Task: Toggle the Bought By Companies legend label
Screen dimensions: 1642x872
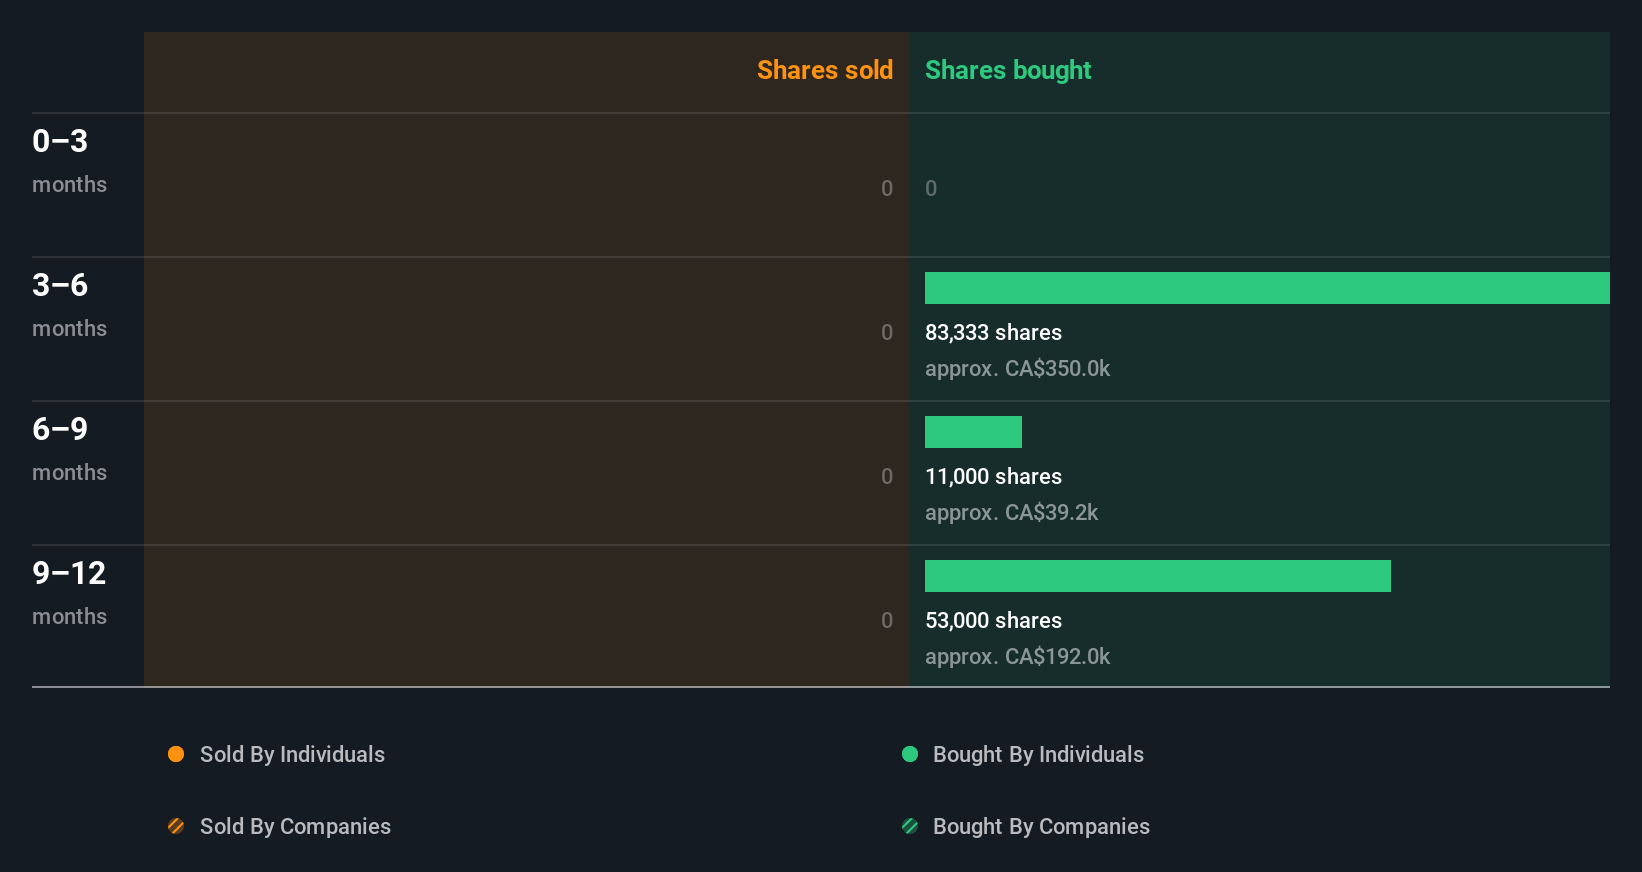Action: pyautogui.click(x=1041, y=826)
